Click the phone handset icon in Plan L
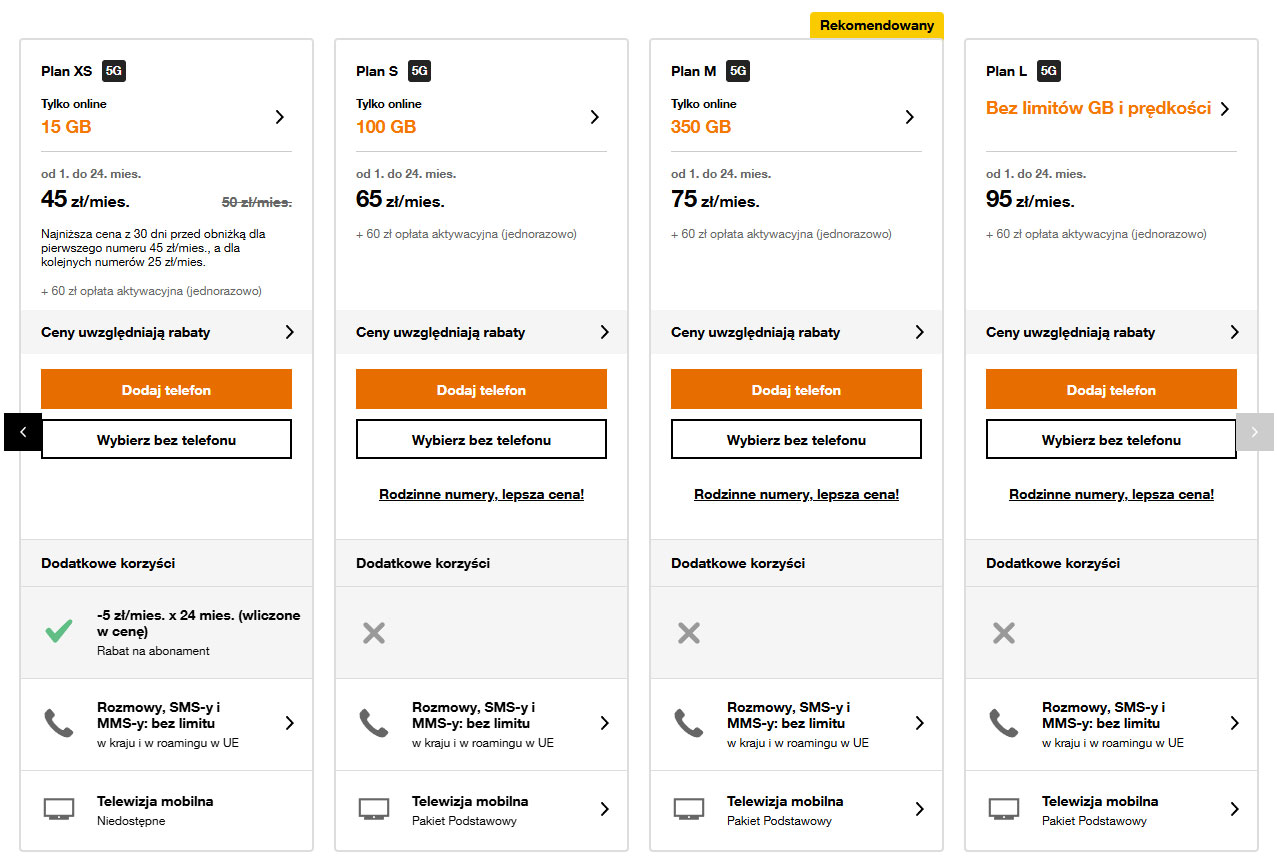Image resolution: width=1277 pixels, height=857 pixels. tap(1003, 723)
